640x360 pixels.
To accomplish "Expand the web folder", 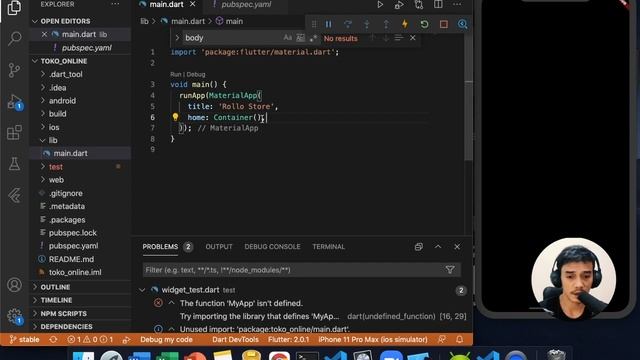I will click(x=56, y=180).
